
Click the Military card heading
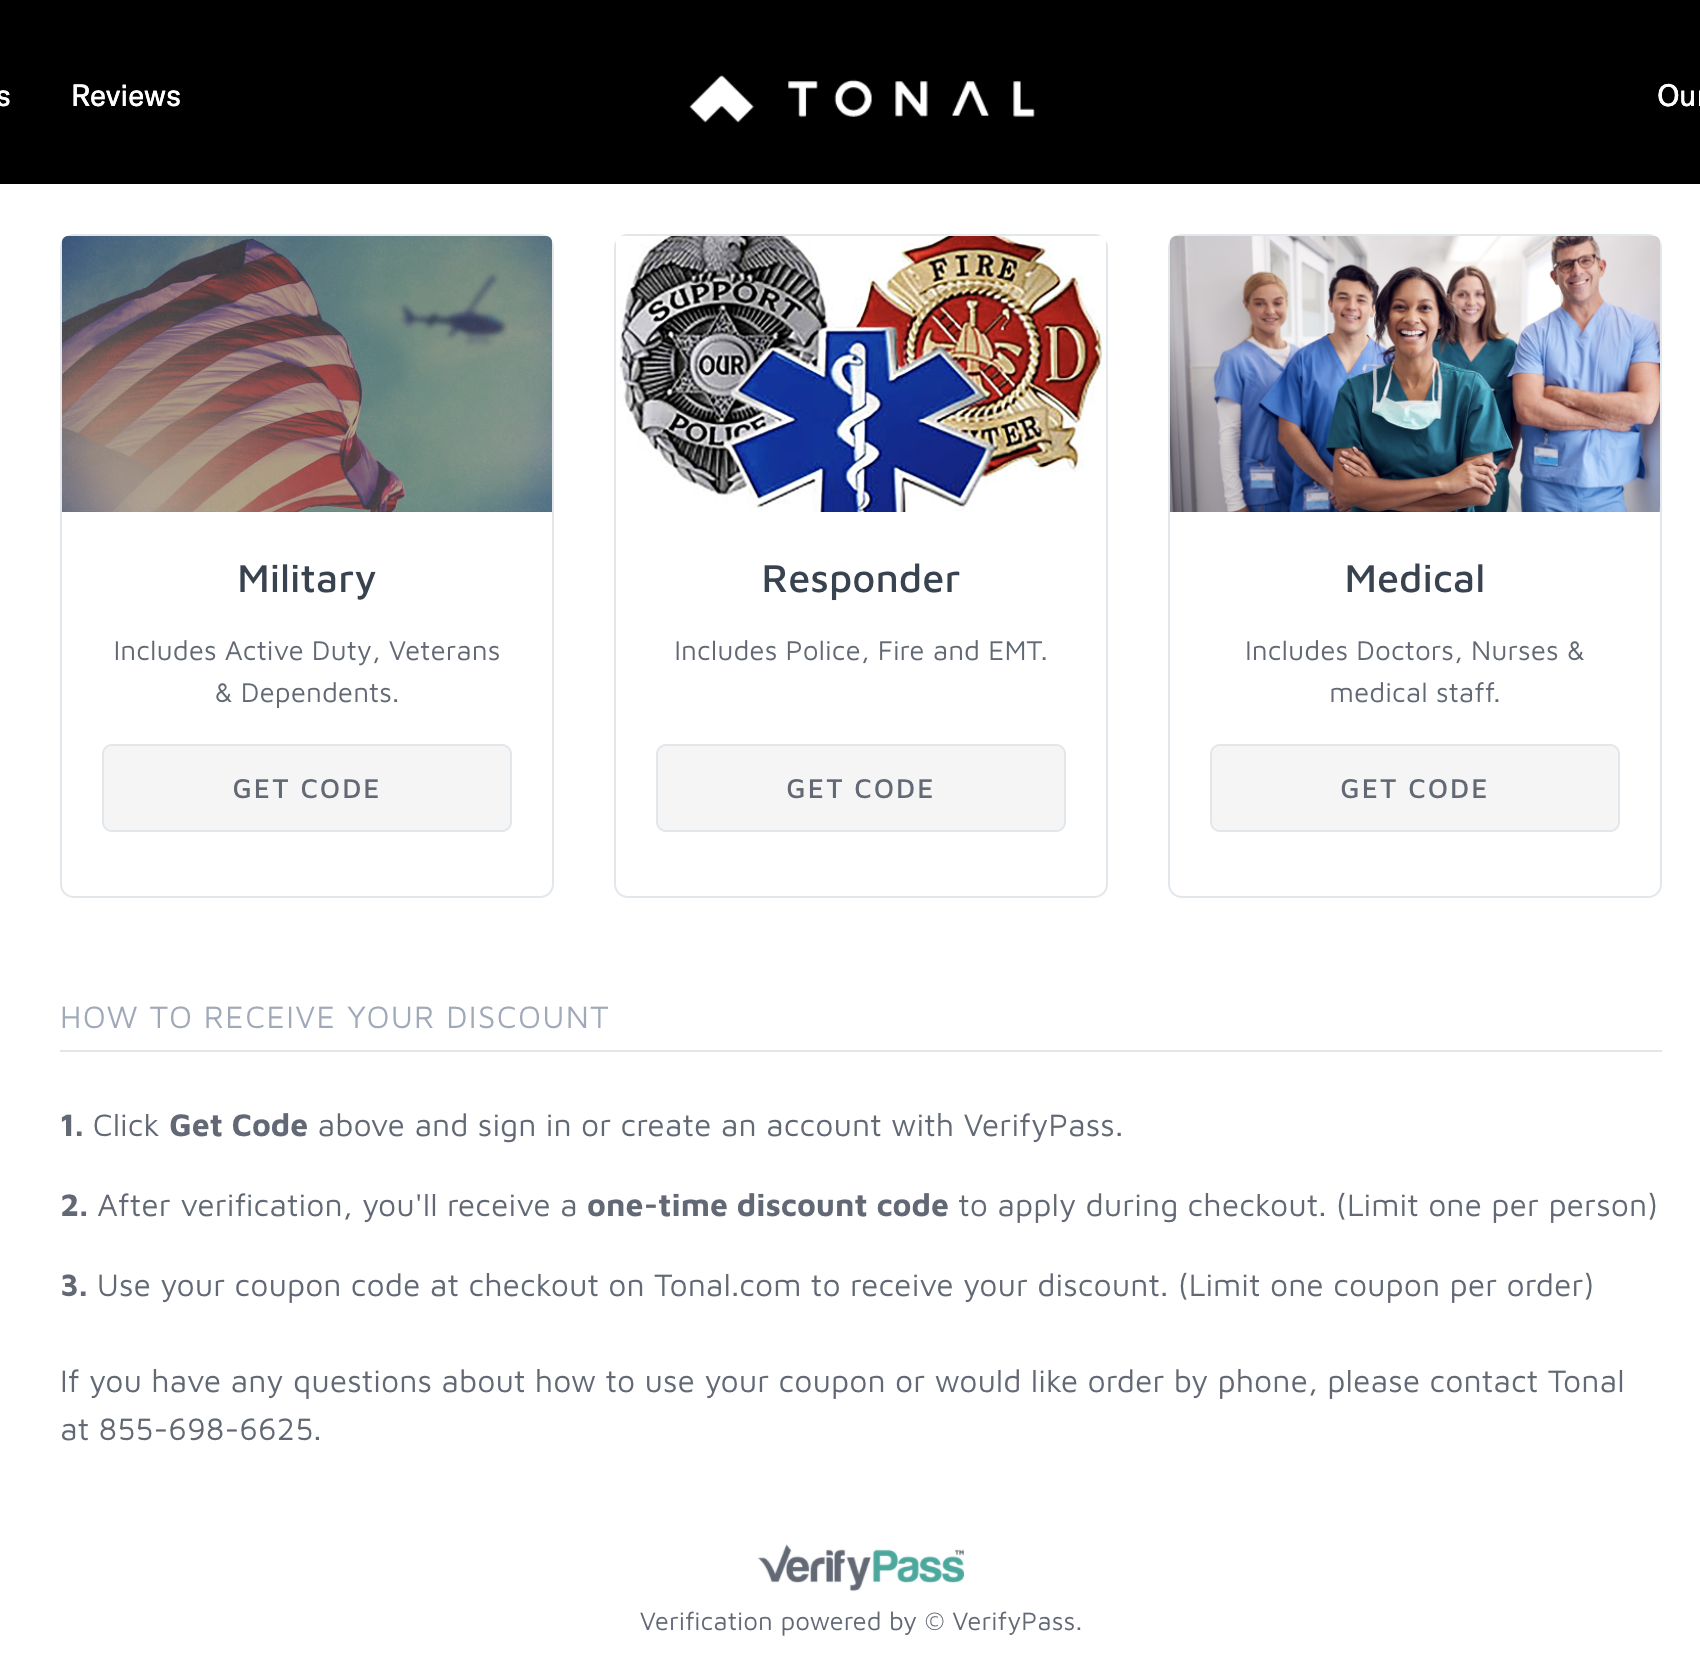(x=307, y=579)
